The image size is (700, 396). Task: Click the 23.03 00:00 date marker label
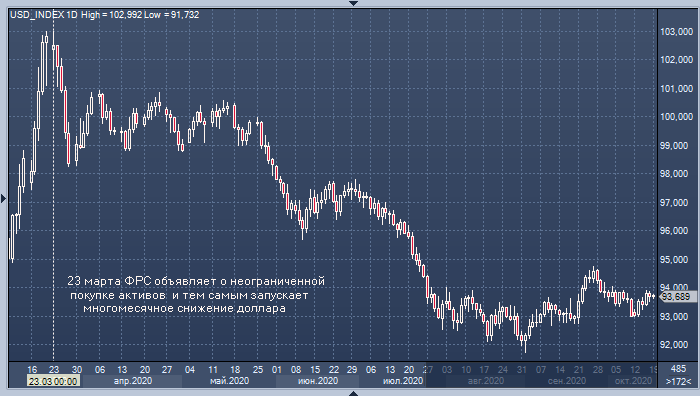coord(54,381)
